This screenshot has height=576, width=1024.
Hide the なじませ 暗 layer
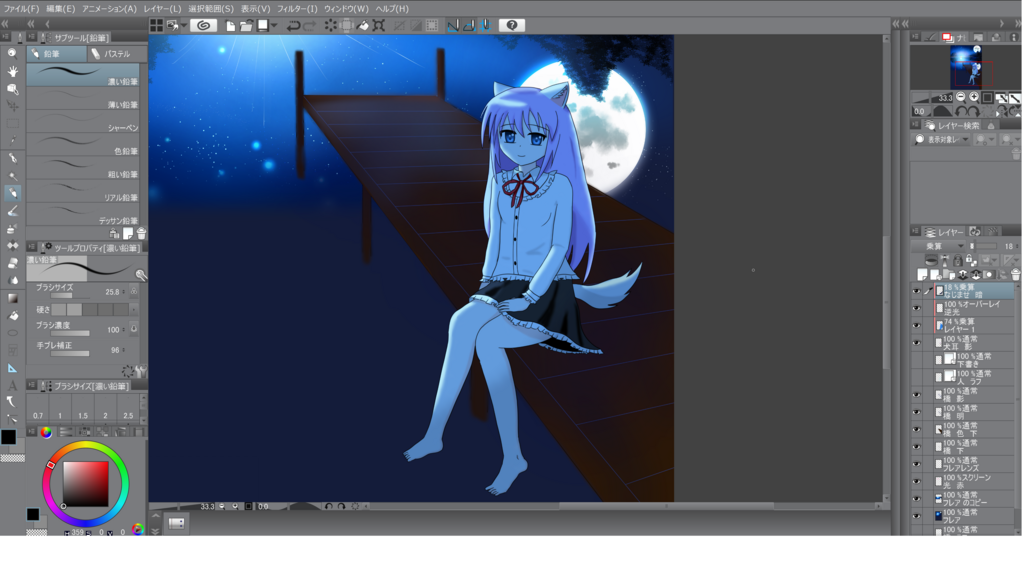point(916,291)
